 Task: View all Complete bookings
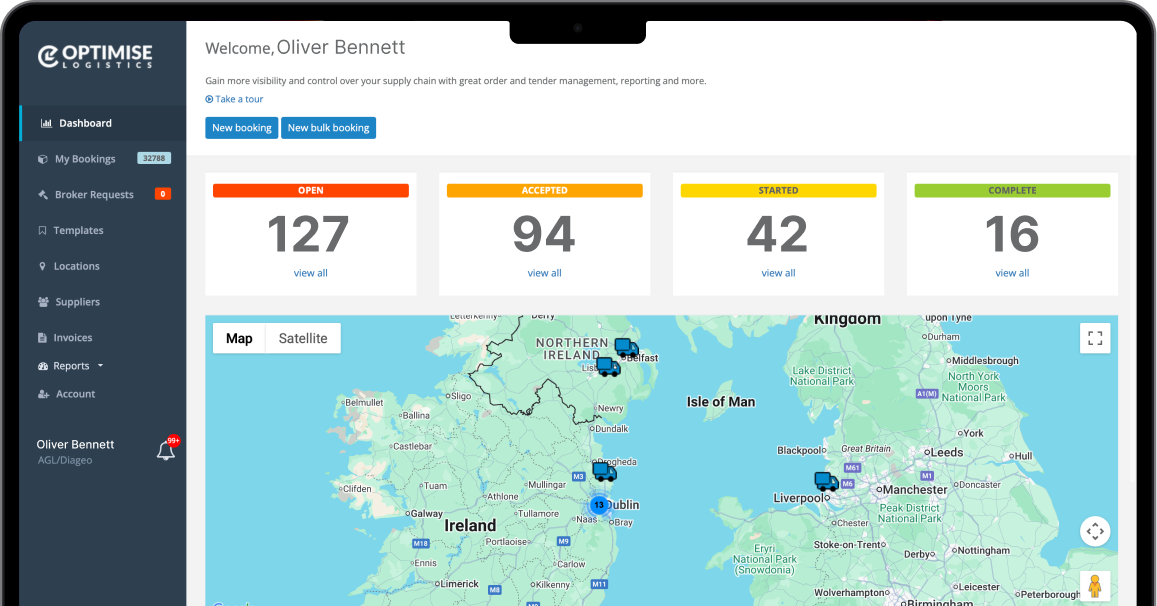tap(1012, 273)
